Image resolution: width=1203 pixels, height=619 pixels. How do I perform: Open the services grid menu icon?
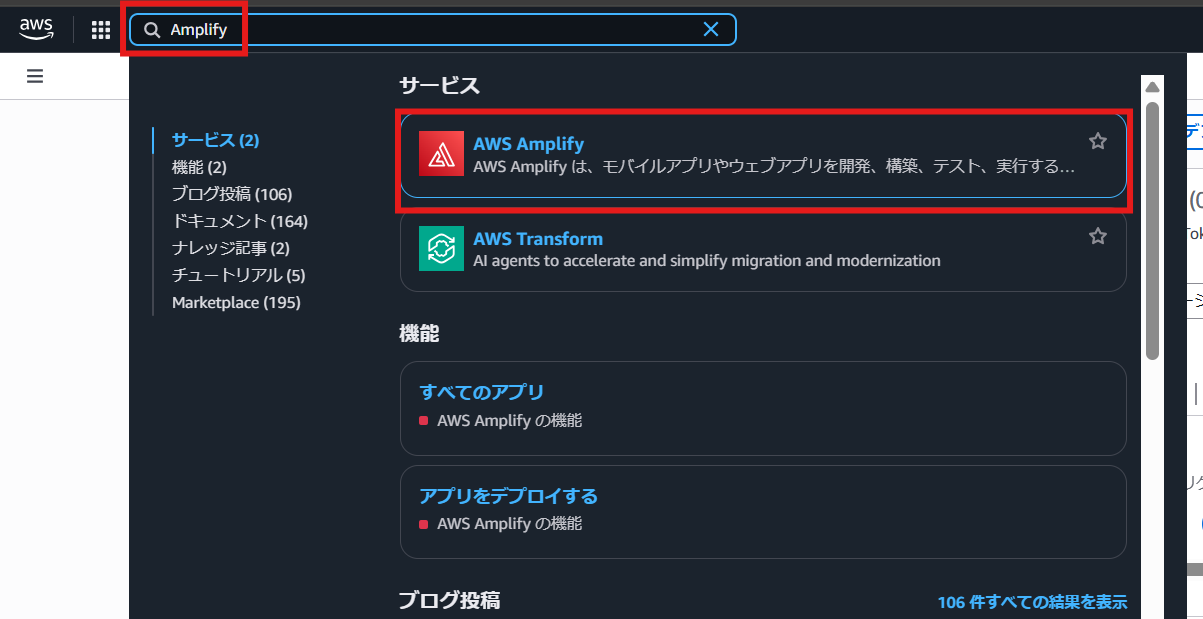[101, 30]
